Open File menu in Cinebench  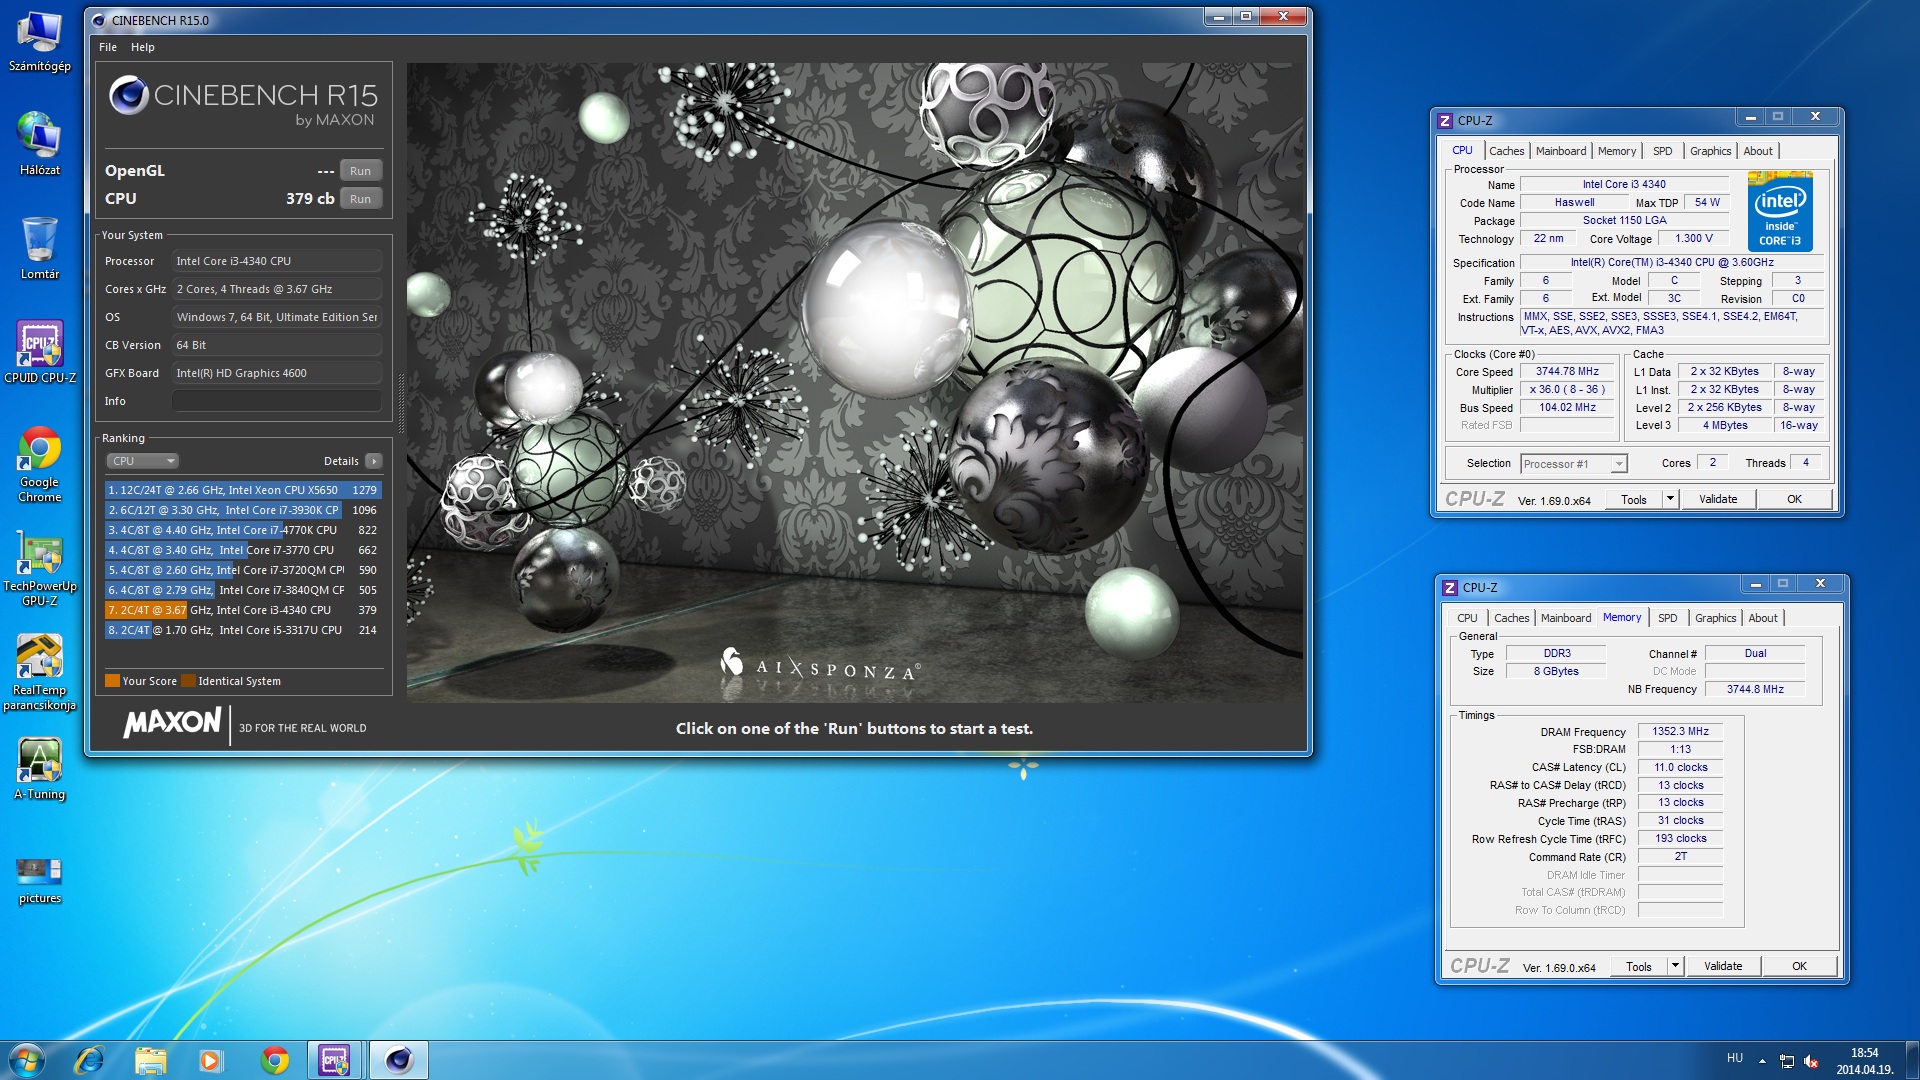pyautogui.click(x=108, y=47)
